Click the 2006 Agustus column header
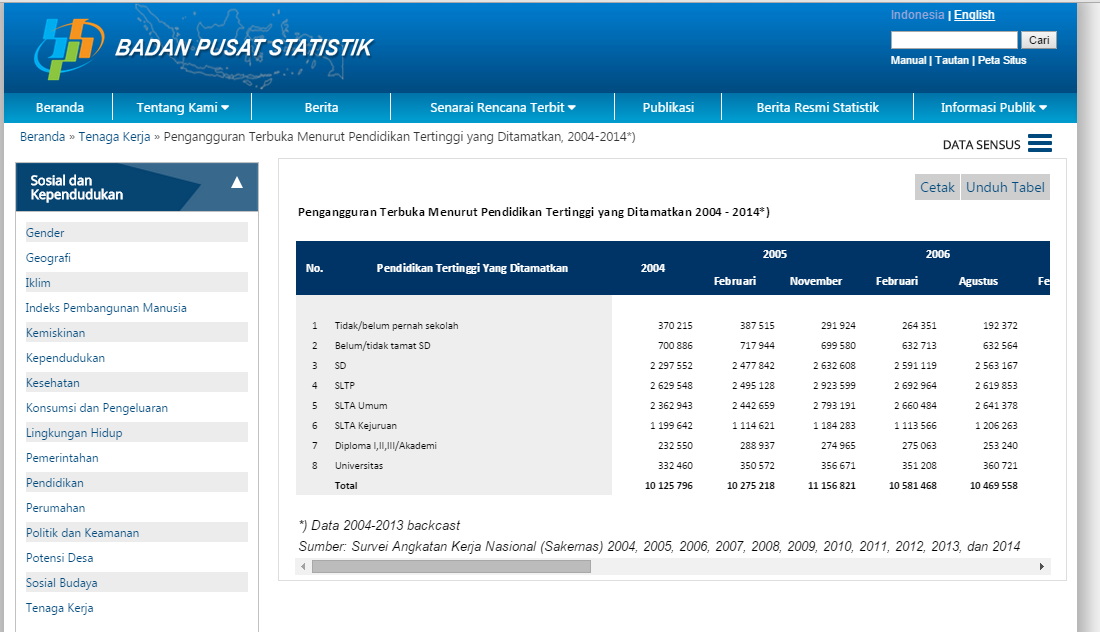 (978, 281)
